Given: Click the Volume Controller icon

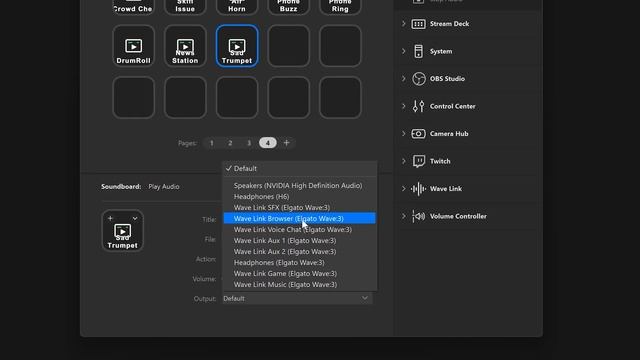Looking at the screenshot, I should click(418, 216).
